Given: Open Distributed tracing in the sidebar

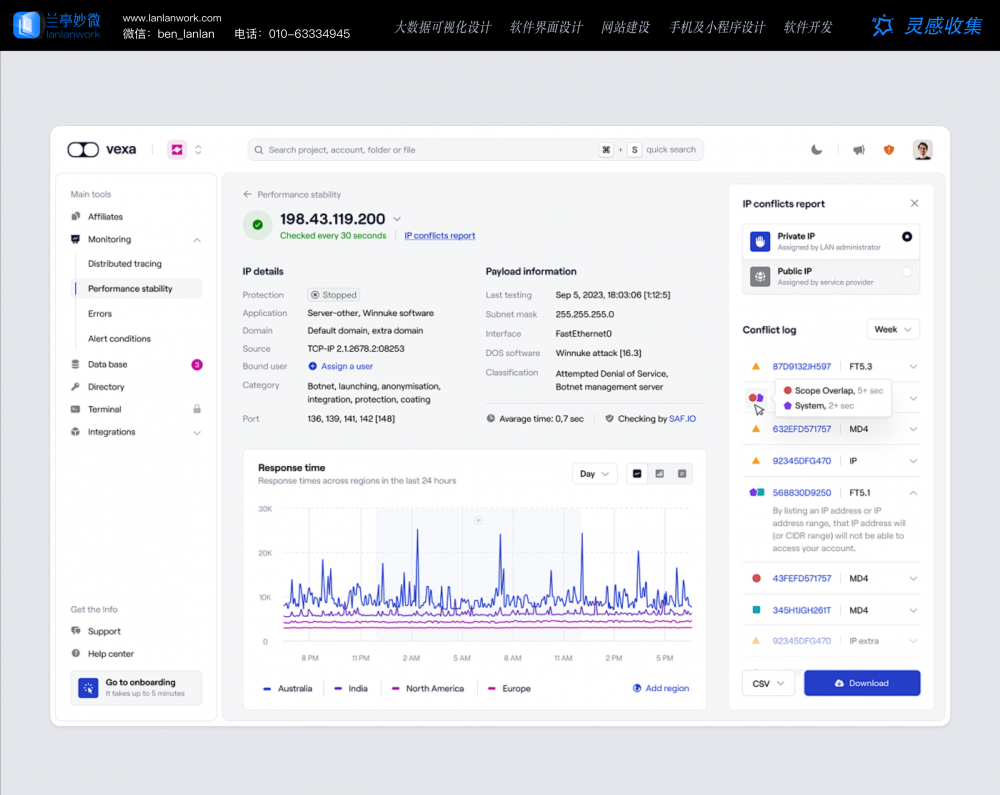Looking at the screenshot, I should pyautogui.click(x=125, y=264).
